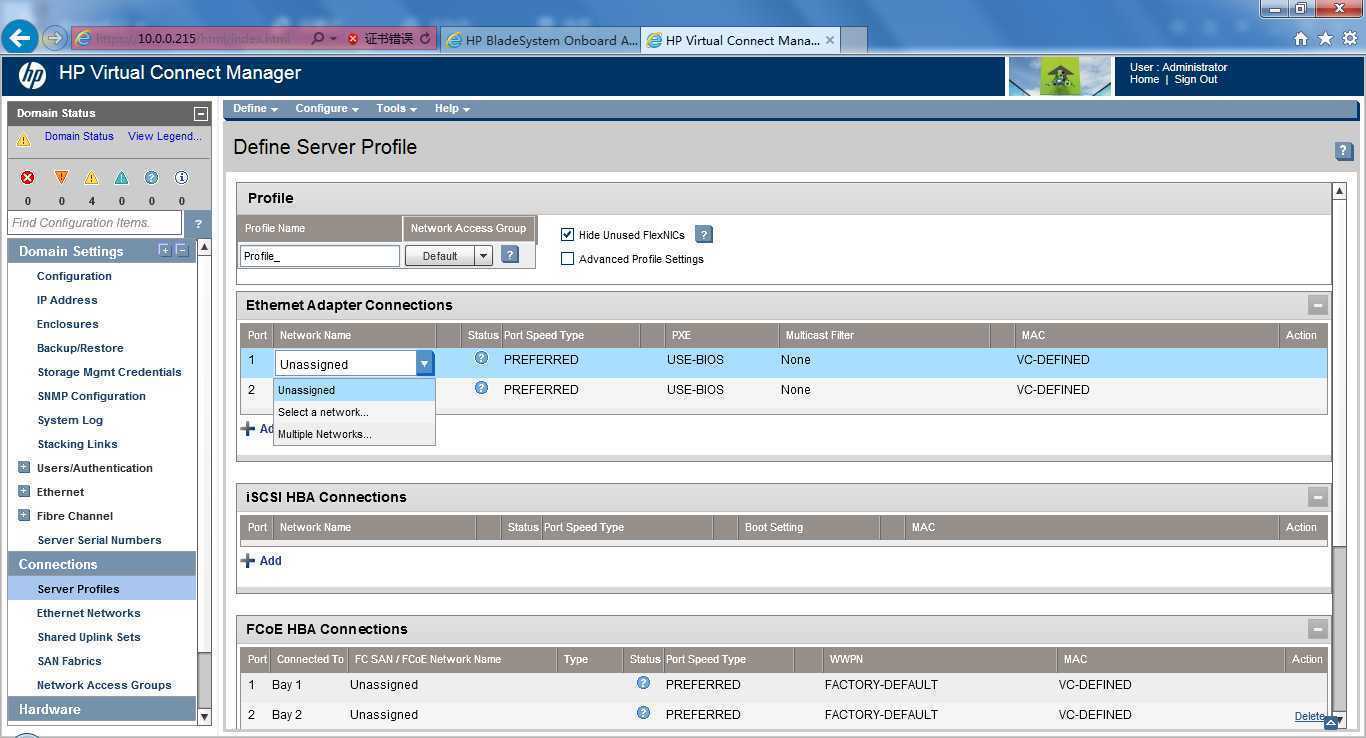Open Network Access Group Default dropdown
Image resolution: width=1366 pixels, height=738 pixels.
pyautogui.click(x=448, y=256)
